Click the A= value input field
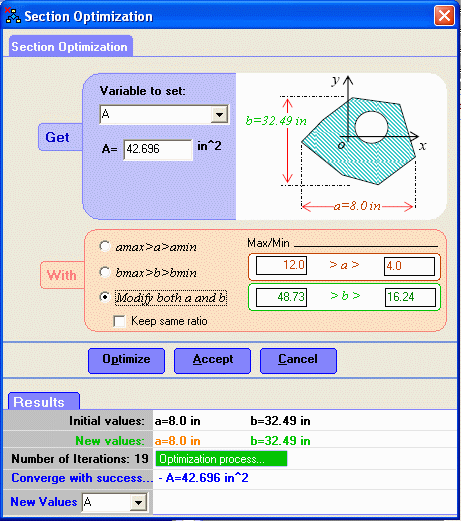461x521 pixels. (158, 149)
